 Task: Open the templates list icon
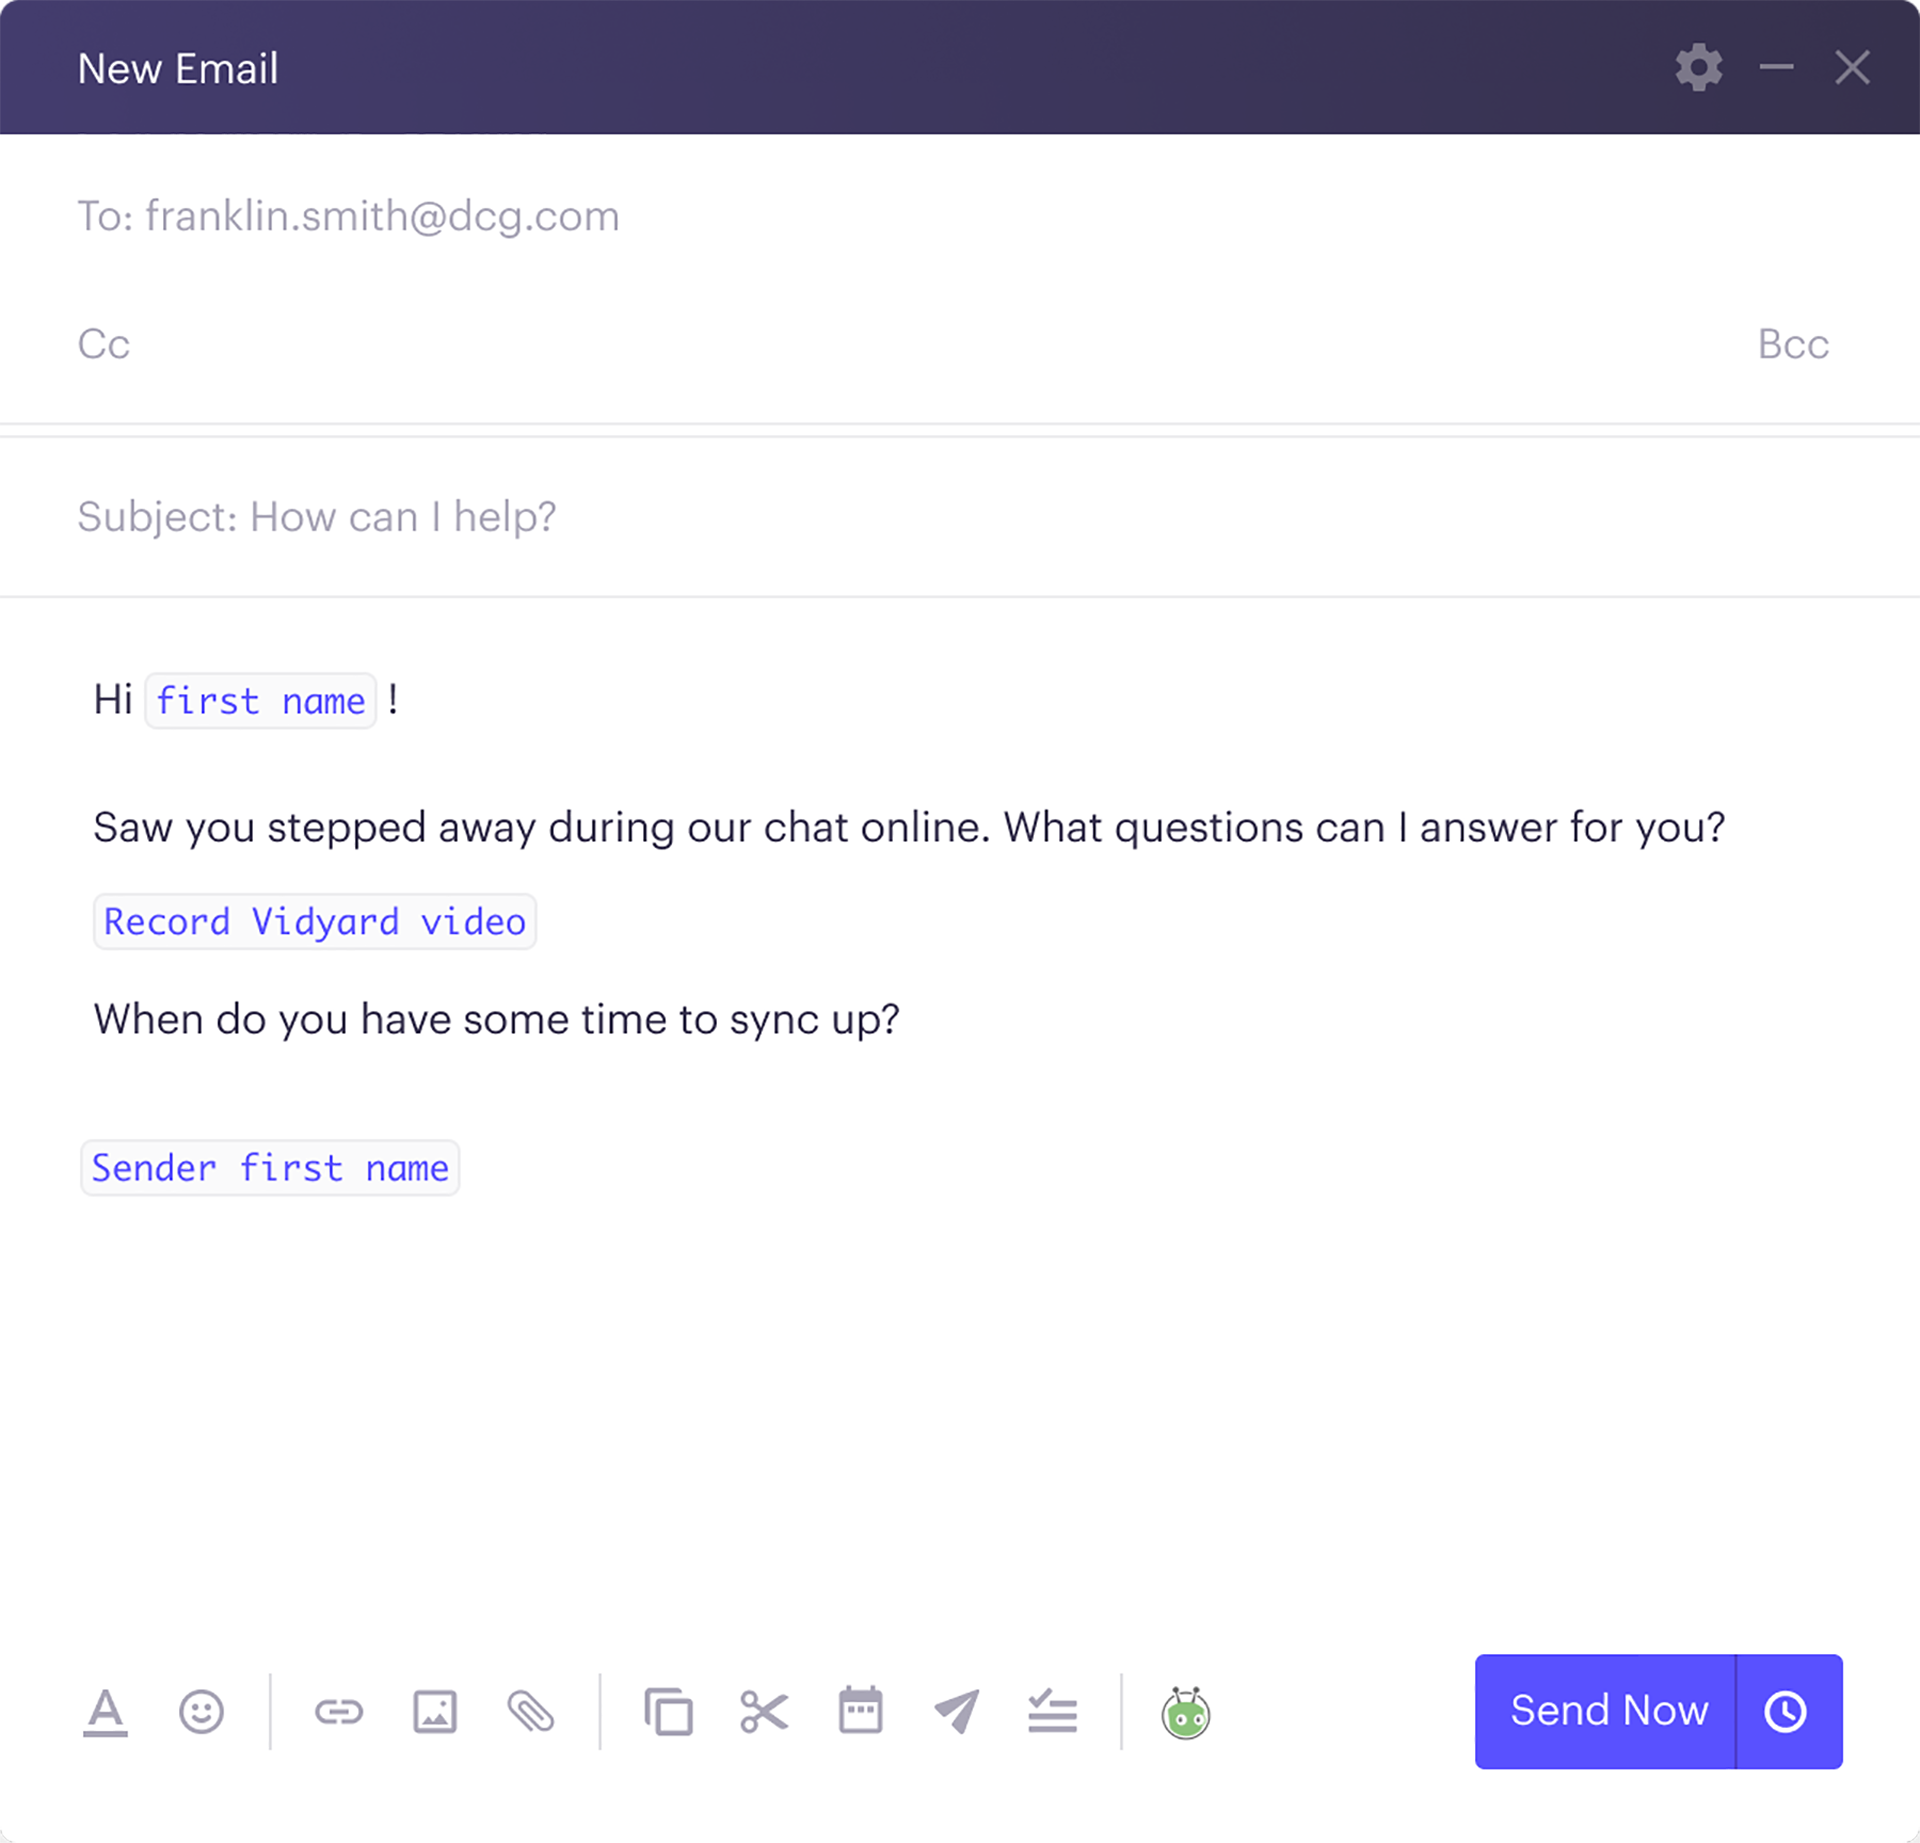click(x=1051, y=1711)
